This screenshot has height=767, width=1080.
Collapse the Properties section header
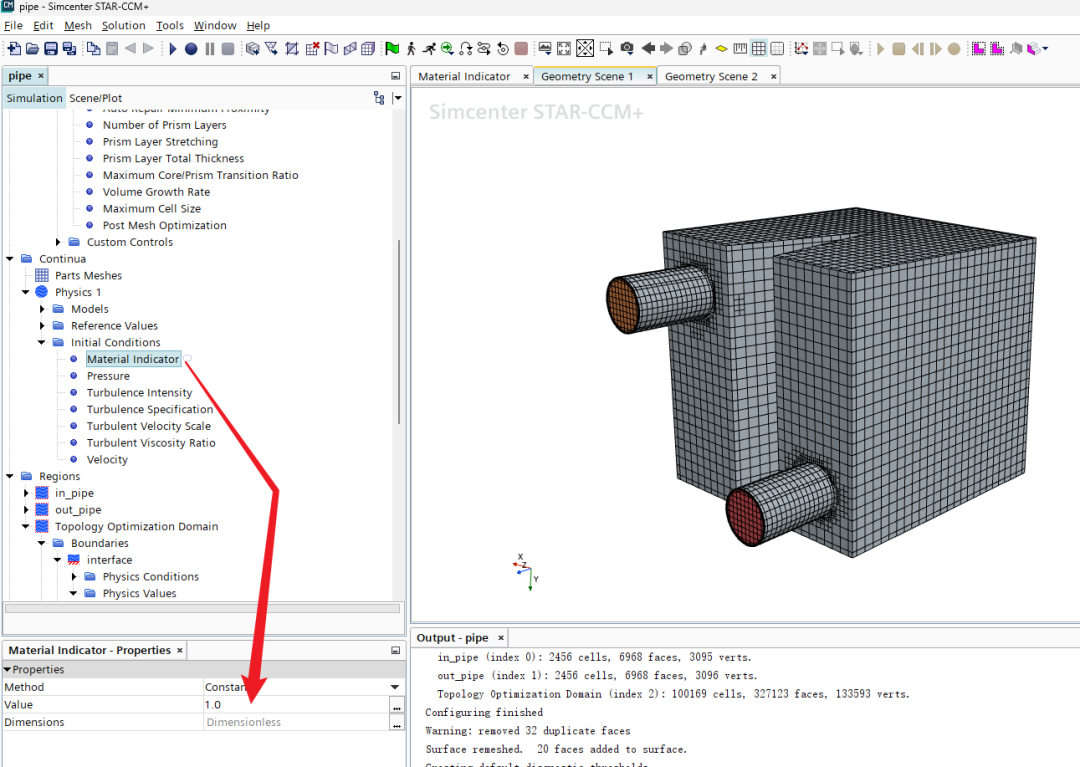coord(8,669)
